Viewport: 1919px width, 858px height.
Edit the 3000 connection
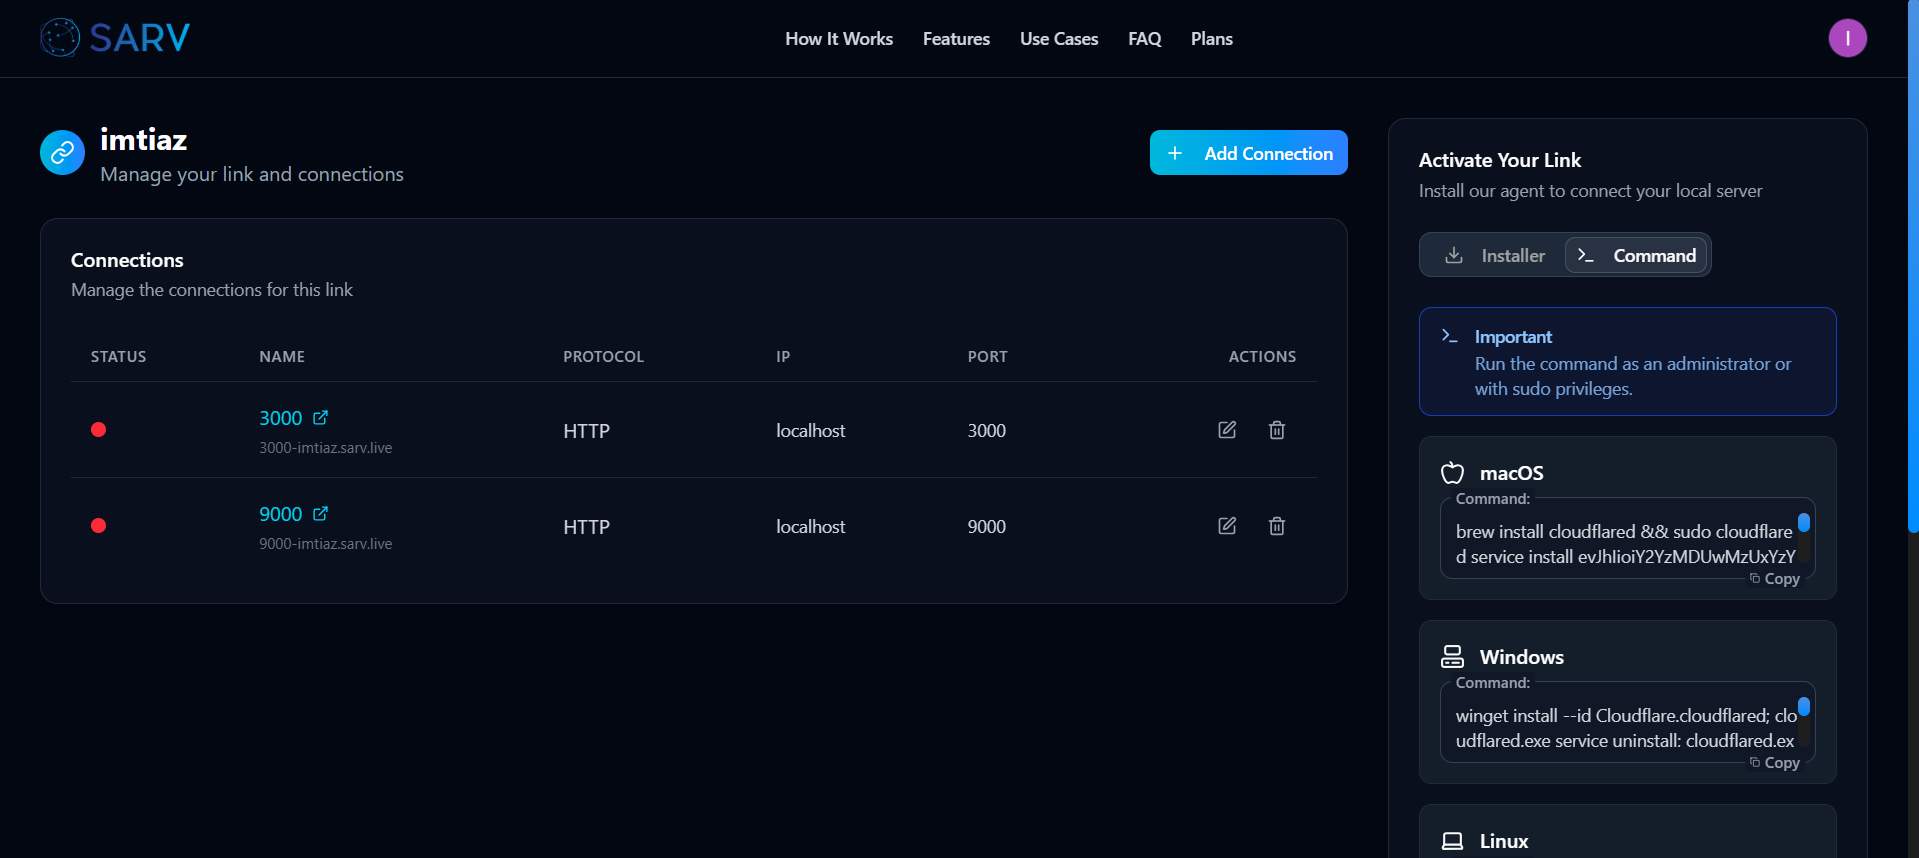pos(1227,430)
